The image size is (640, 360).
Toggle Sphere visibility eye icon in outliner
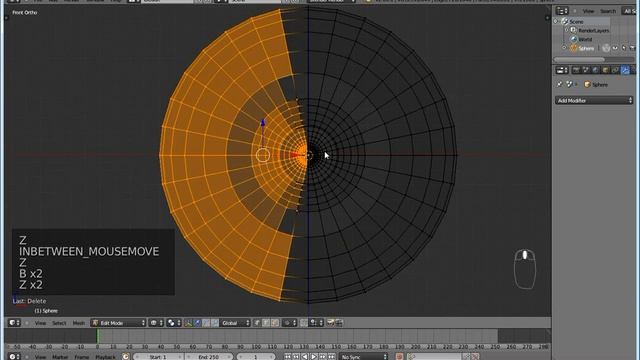click(x=615, y=48)
